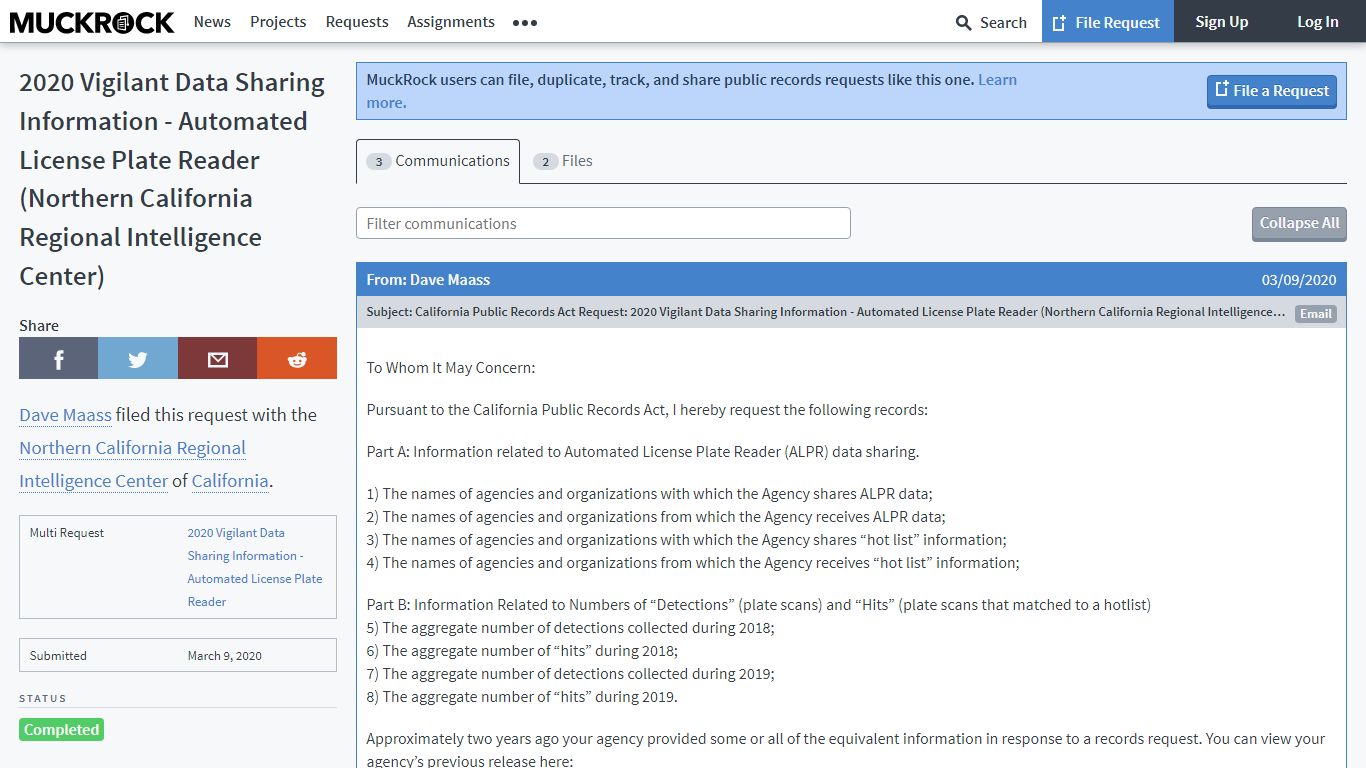Share request on Reddit
Viewport: 1366px width, 768px height.
(x=297, y=358)
